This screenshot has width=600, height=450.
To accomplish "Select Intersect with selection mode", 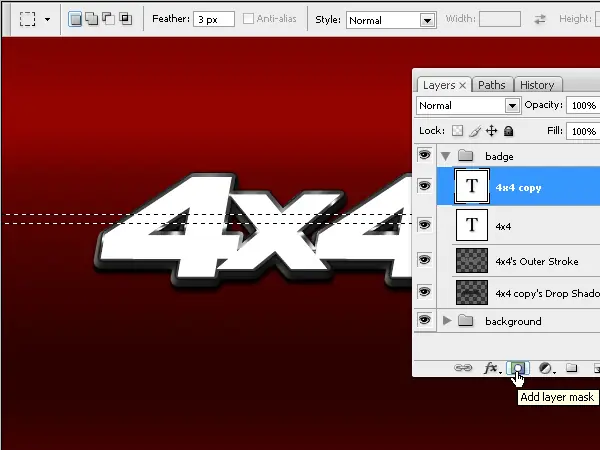I will 125,19.
